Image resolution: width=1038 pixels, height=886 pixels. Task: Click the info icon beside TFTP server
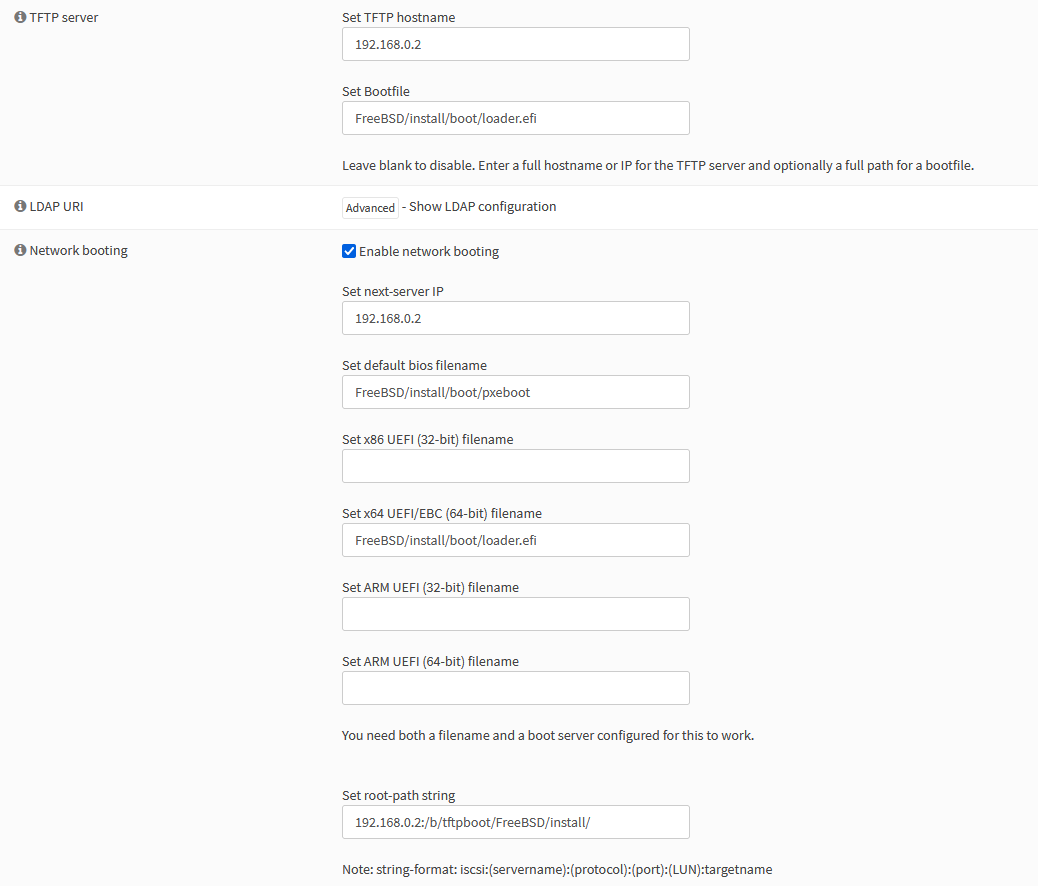[x=20, y=17]
